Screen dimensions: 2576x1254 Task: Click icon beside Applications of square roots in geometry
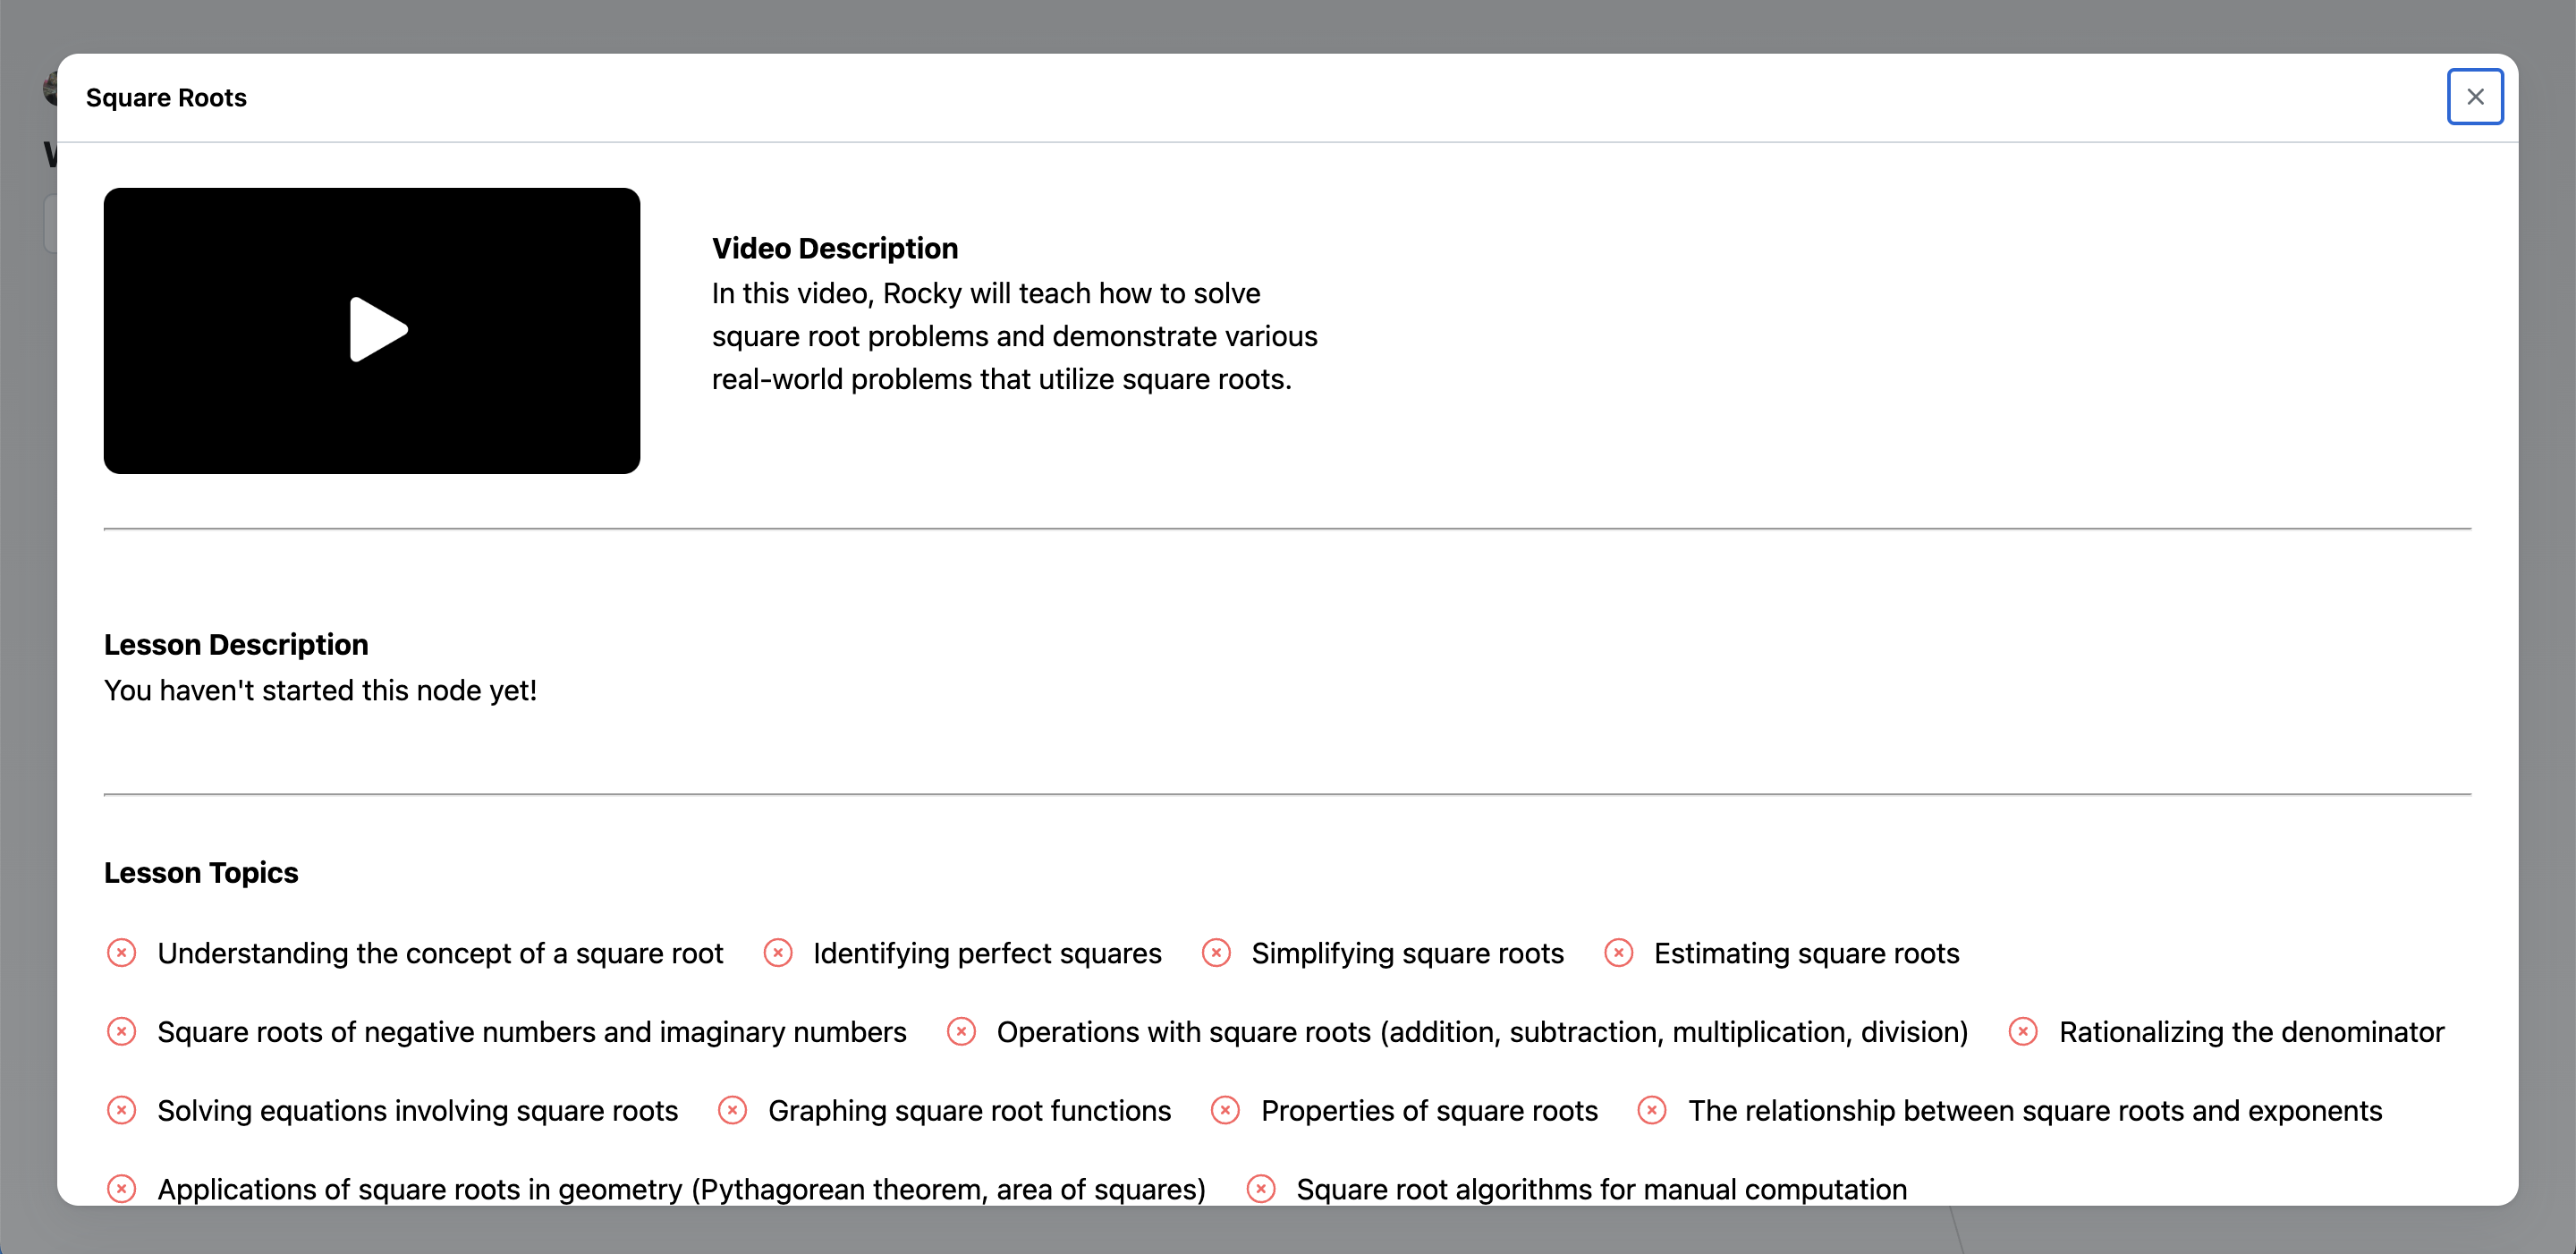[x=122, y=1189]
